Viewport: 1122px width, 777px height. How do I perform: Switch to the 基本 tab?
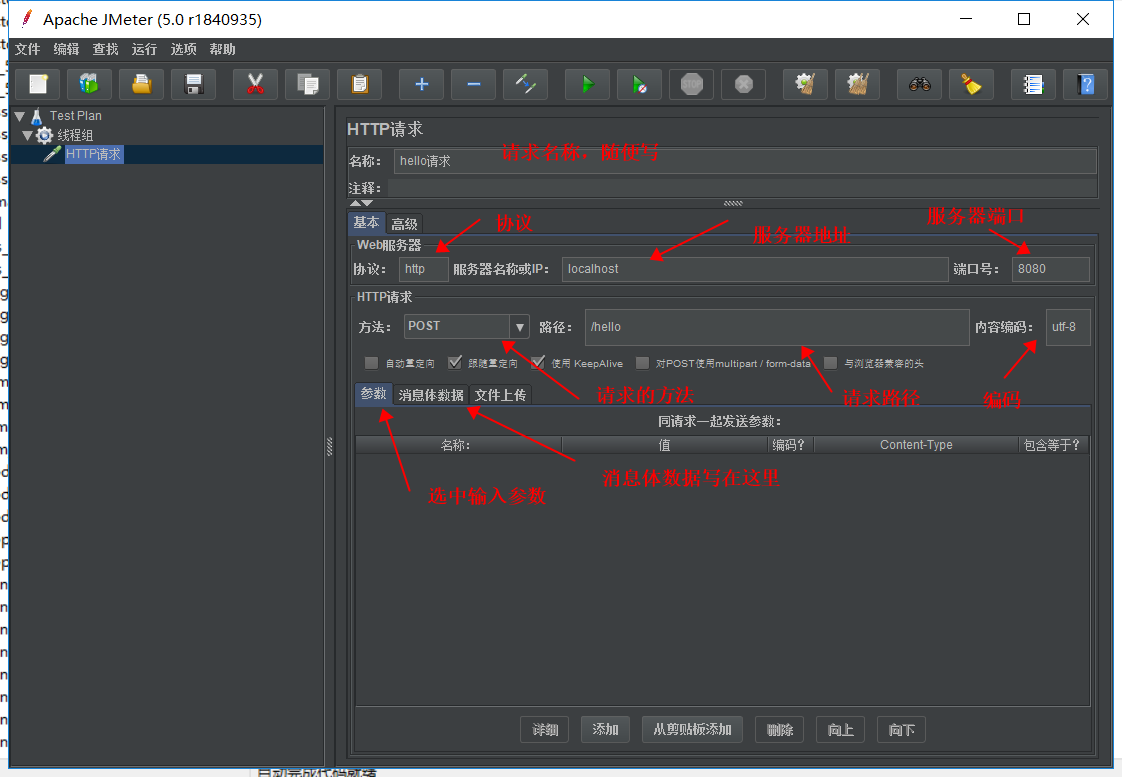(x=366, y=223)
